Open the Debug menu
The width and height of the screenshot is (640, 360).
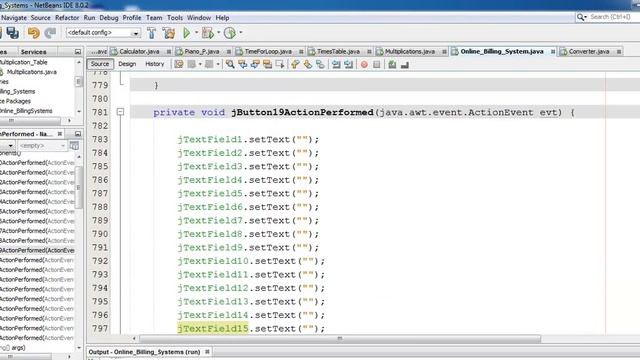point(109,18)
